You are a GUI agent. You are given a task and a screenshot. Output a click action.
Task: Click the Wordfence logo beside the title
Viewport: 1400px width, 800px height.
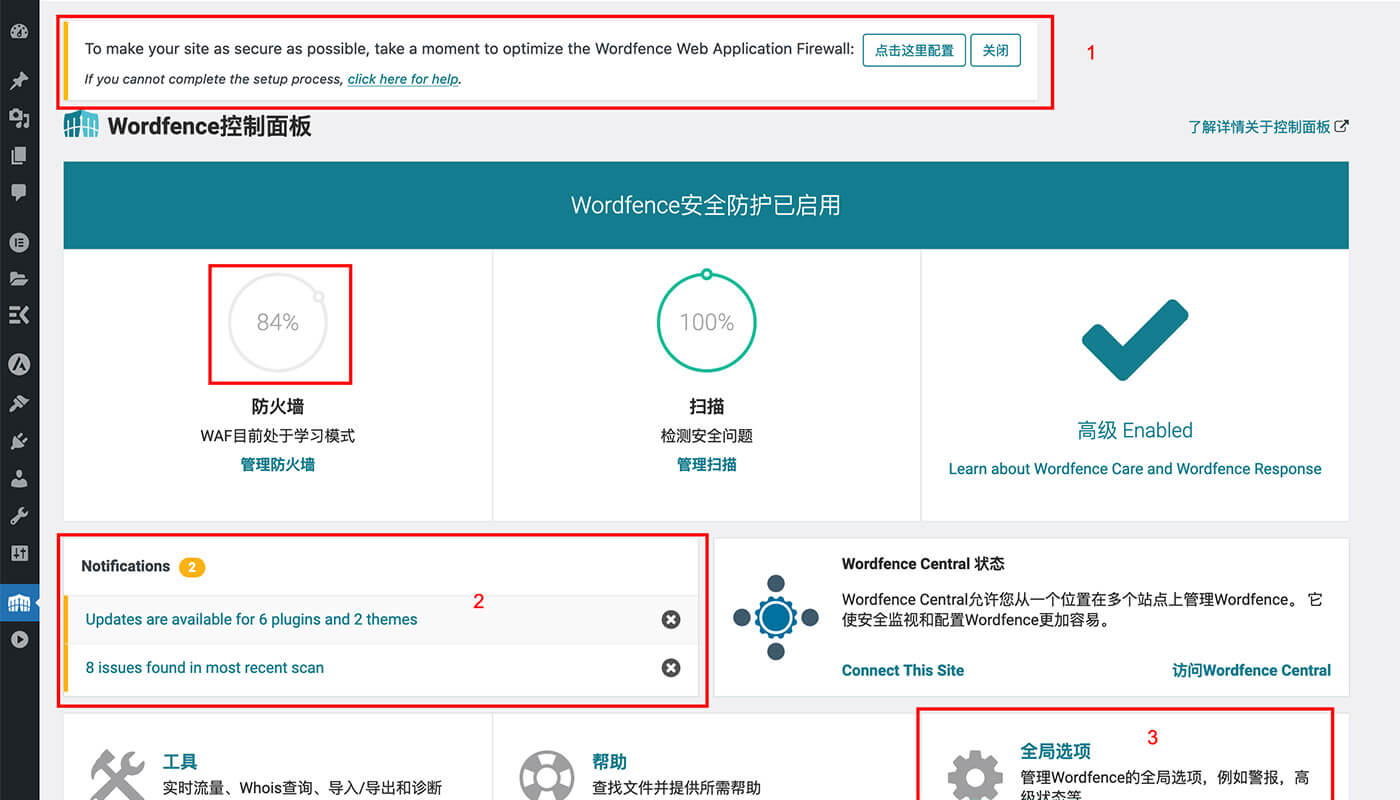(81, 125)
